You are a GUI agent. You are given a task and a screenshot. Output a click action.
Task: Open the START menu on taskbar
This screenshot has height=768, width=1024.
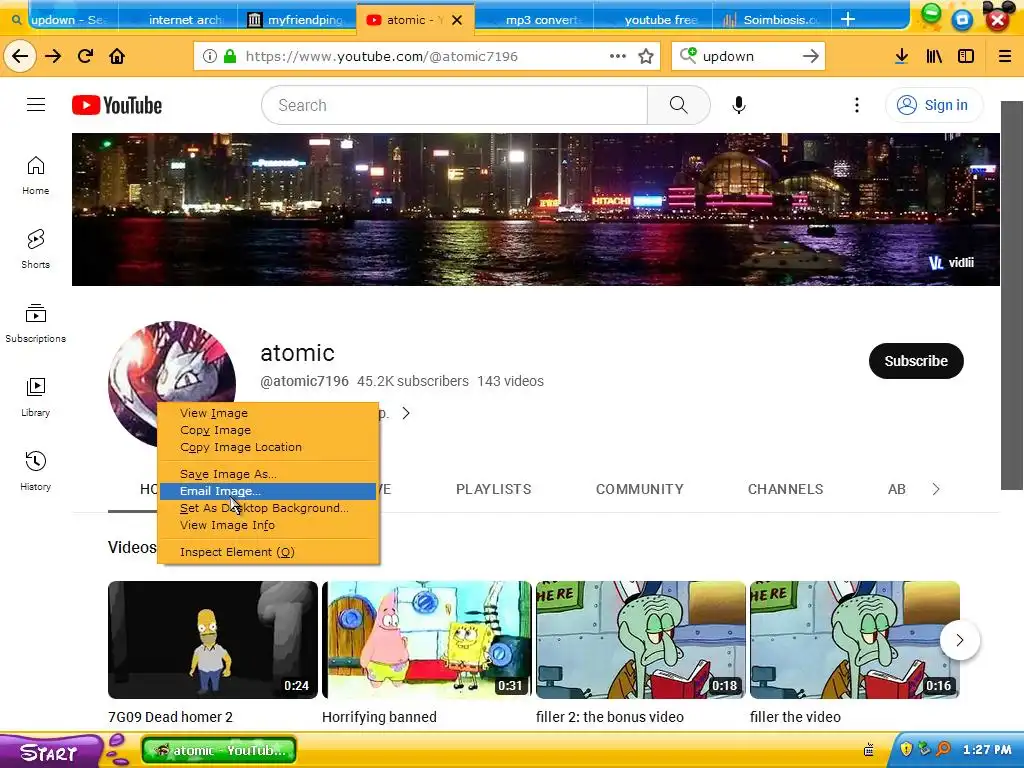(49, 751)
